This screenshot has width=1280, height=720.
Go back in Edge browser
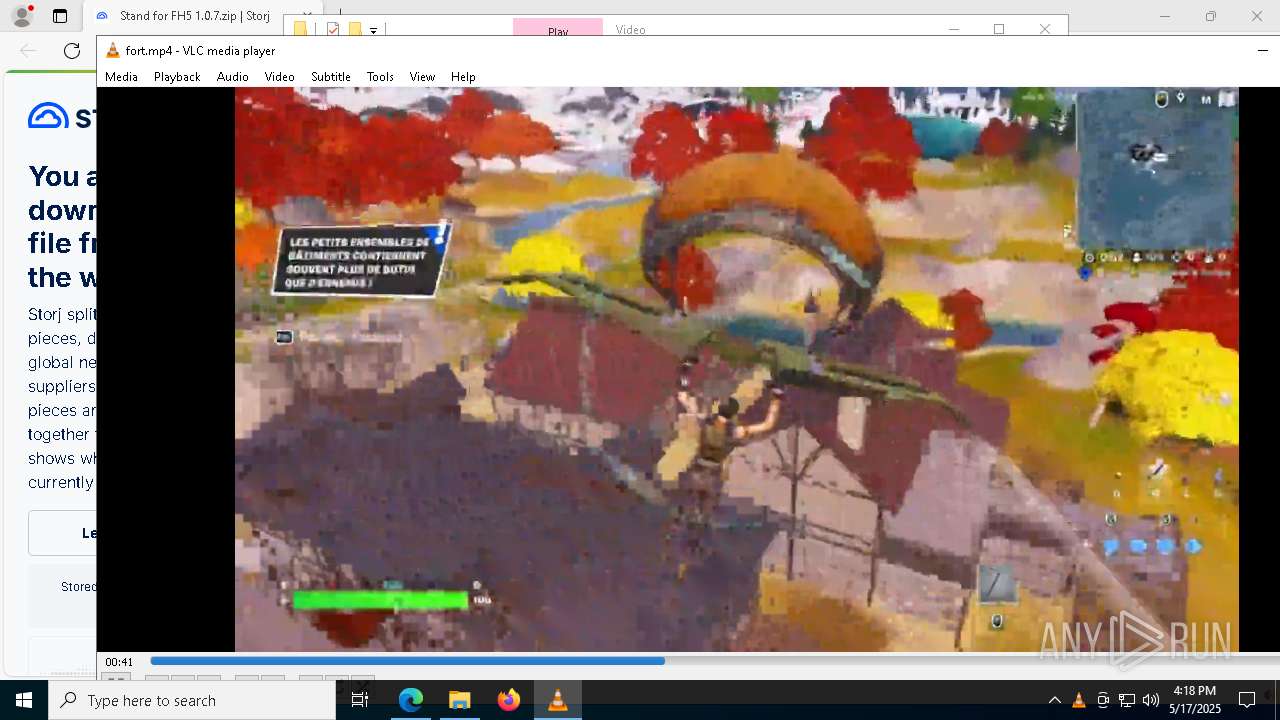[x=28, y=51]
